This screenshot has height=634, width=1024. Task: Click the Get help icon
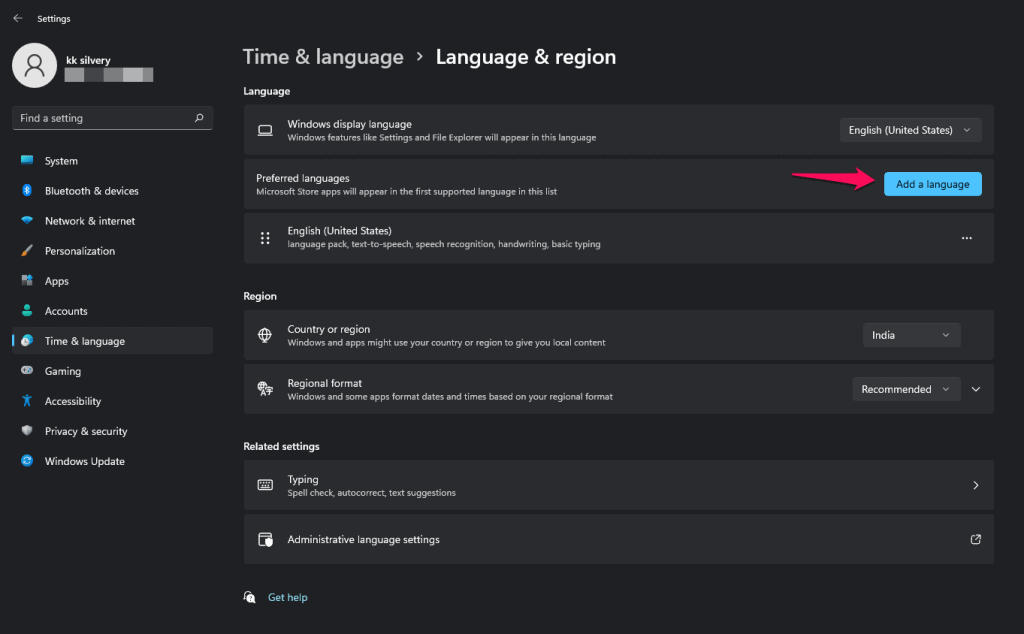250,597
